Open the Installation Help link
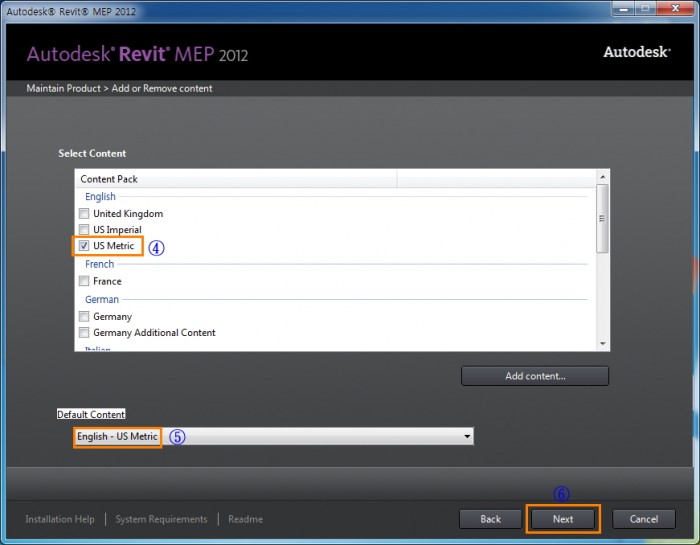 click(x=60, y=519)
